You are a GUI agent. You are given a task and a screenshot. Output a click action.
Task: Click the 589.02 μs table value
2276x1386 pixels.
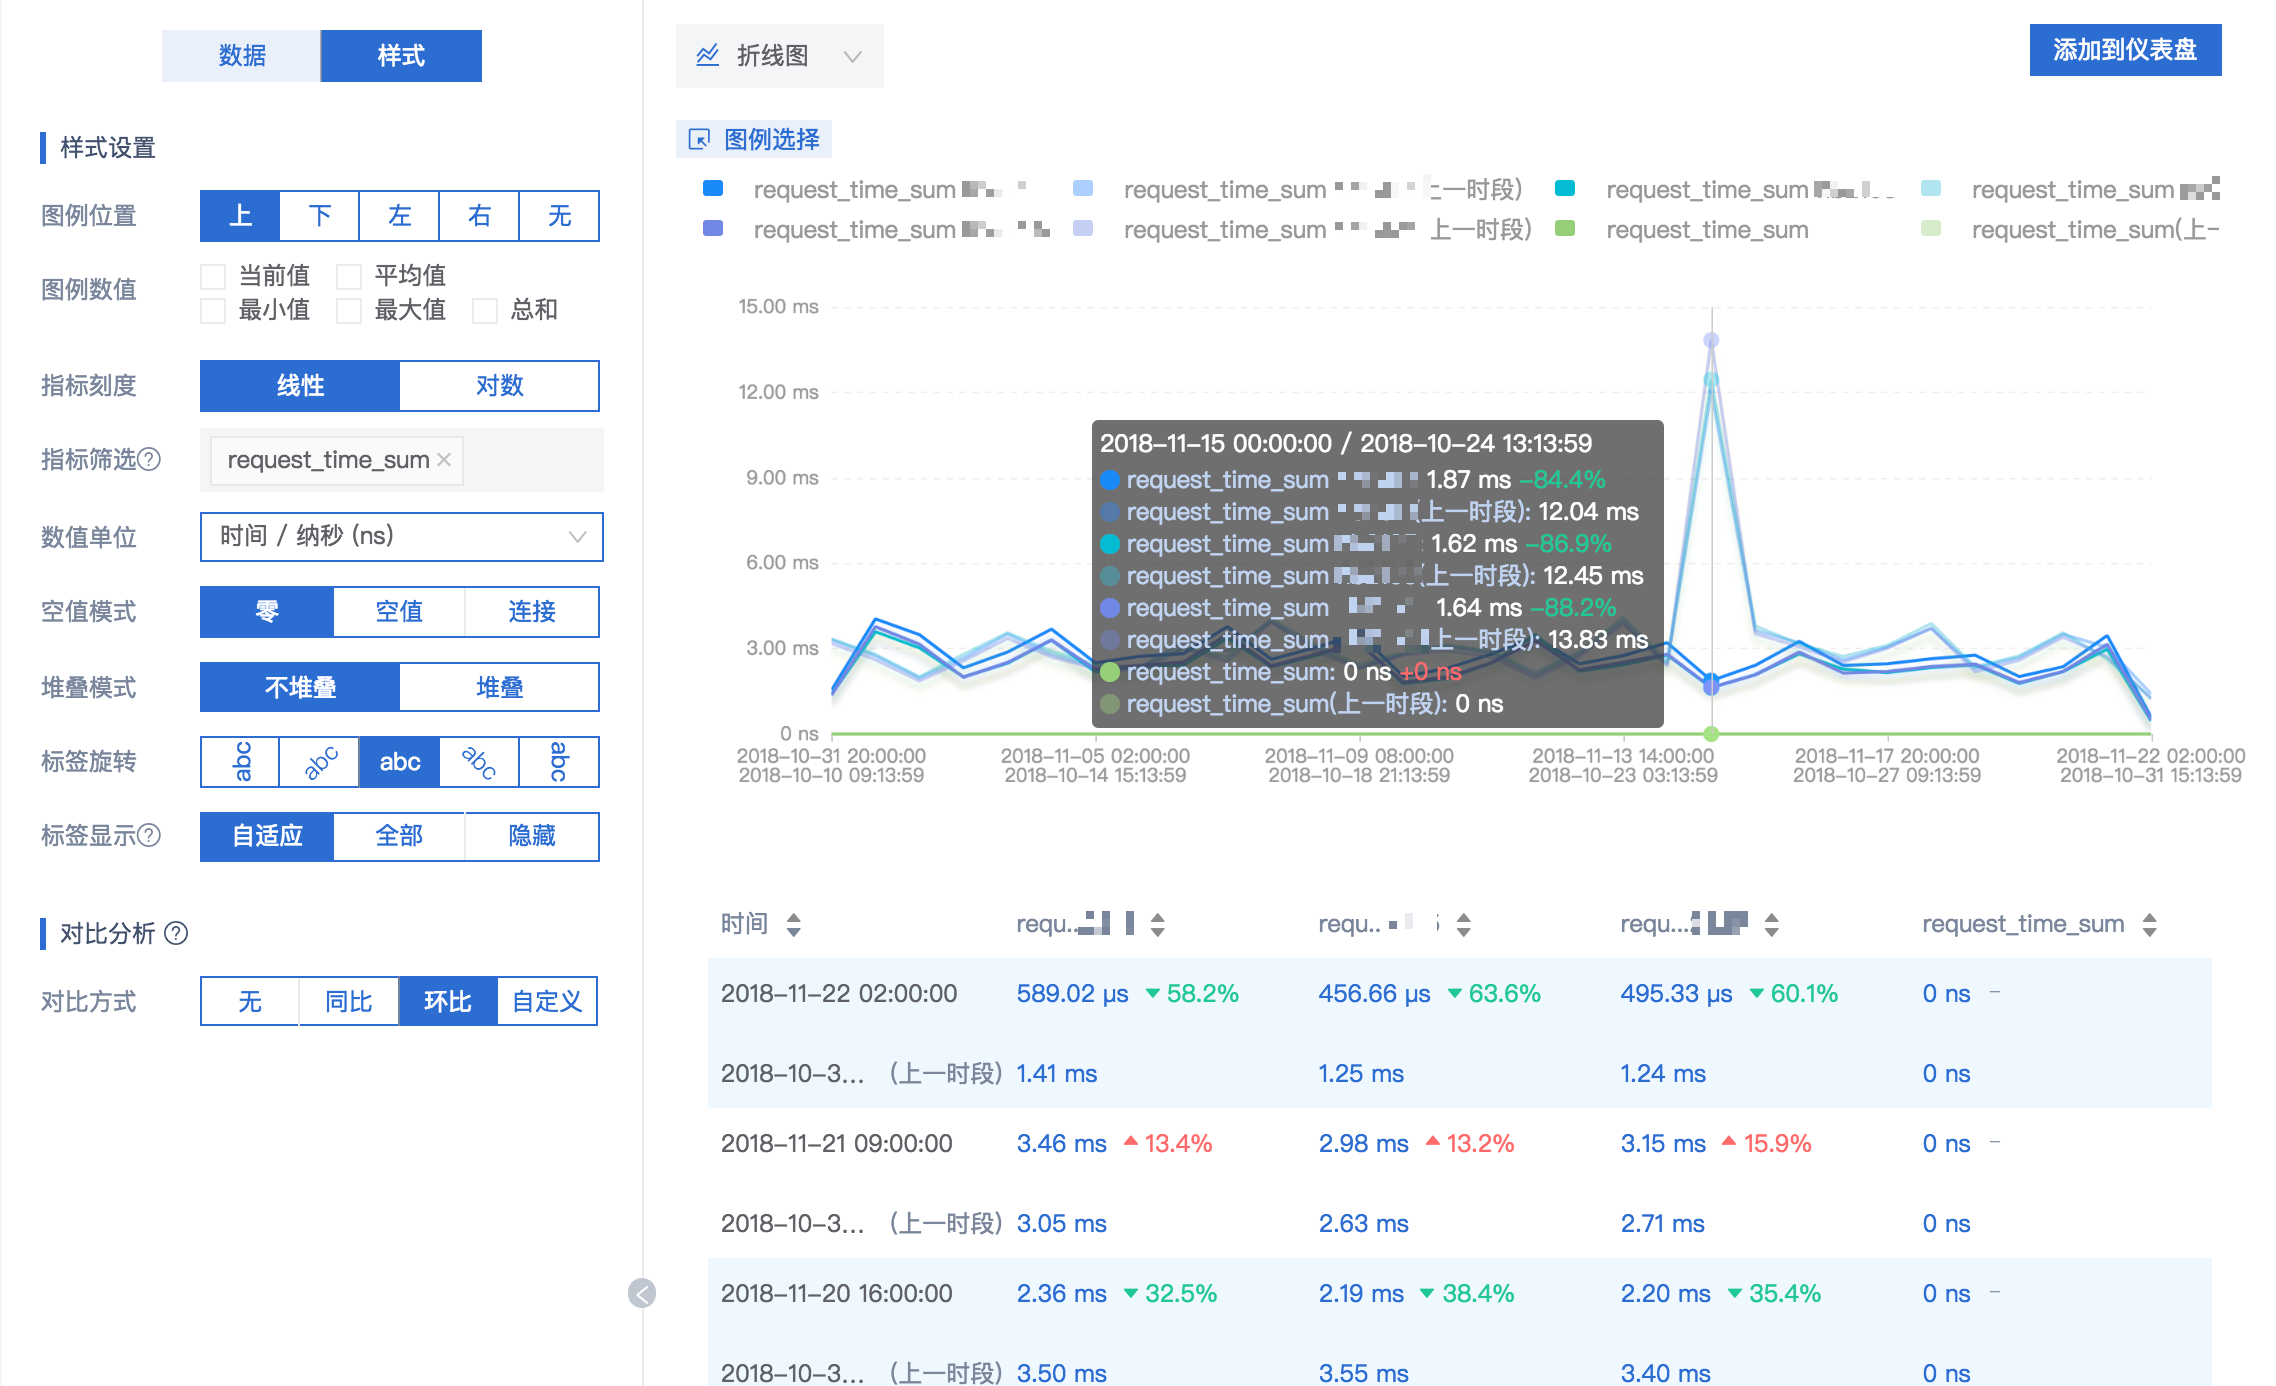[x=1072, y=993]
